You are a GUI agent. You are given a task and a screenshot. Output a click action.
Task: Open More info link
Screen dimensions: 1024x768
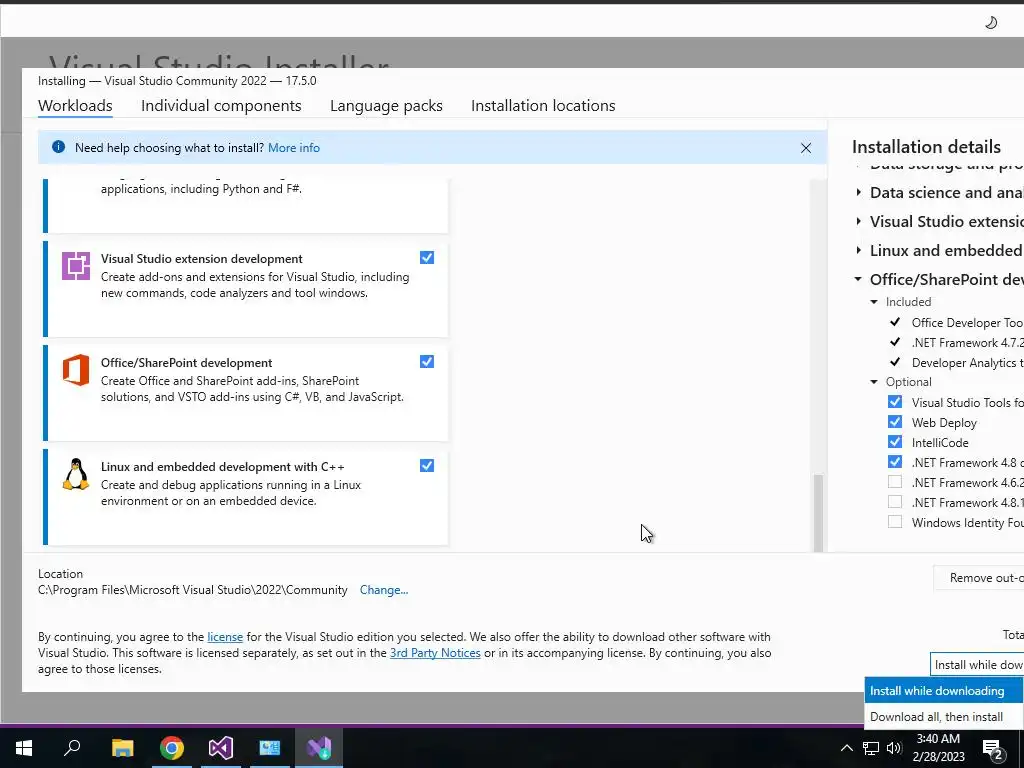click(294, 148)
